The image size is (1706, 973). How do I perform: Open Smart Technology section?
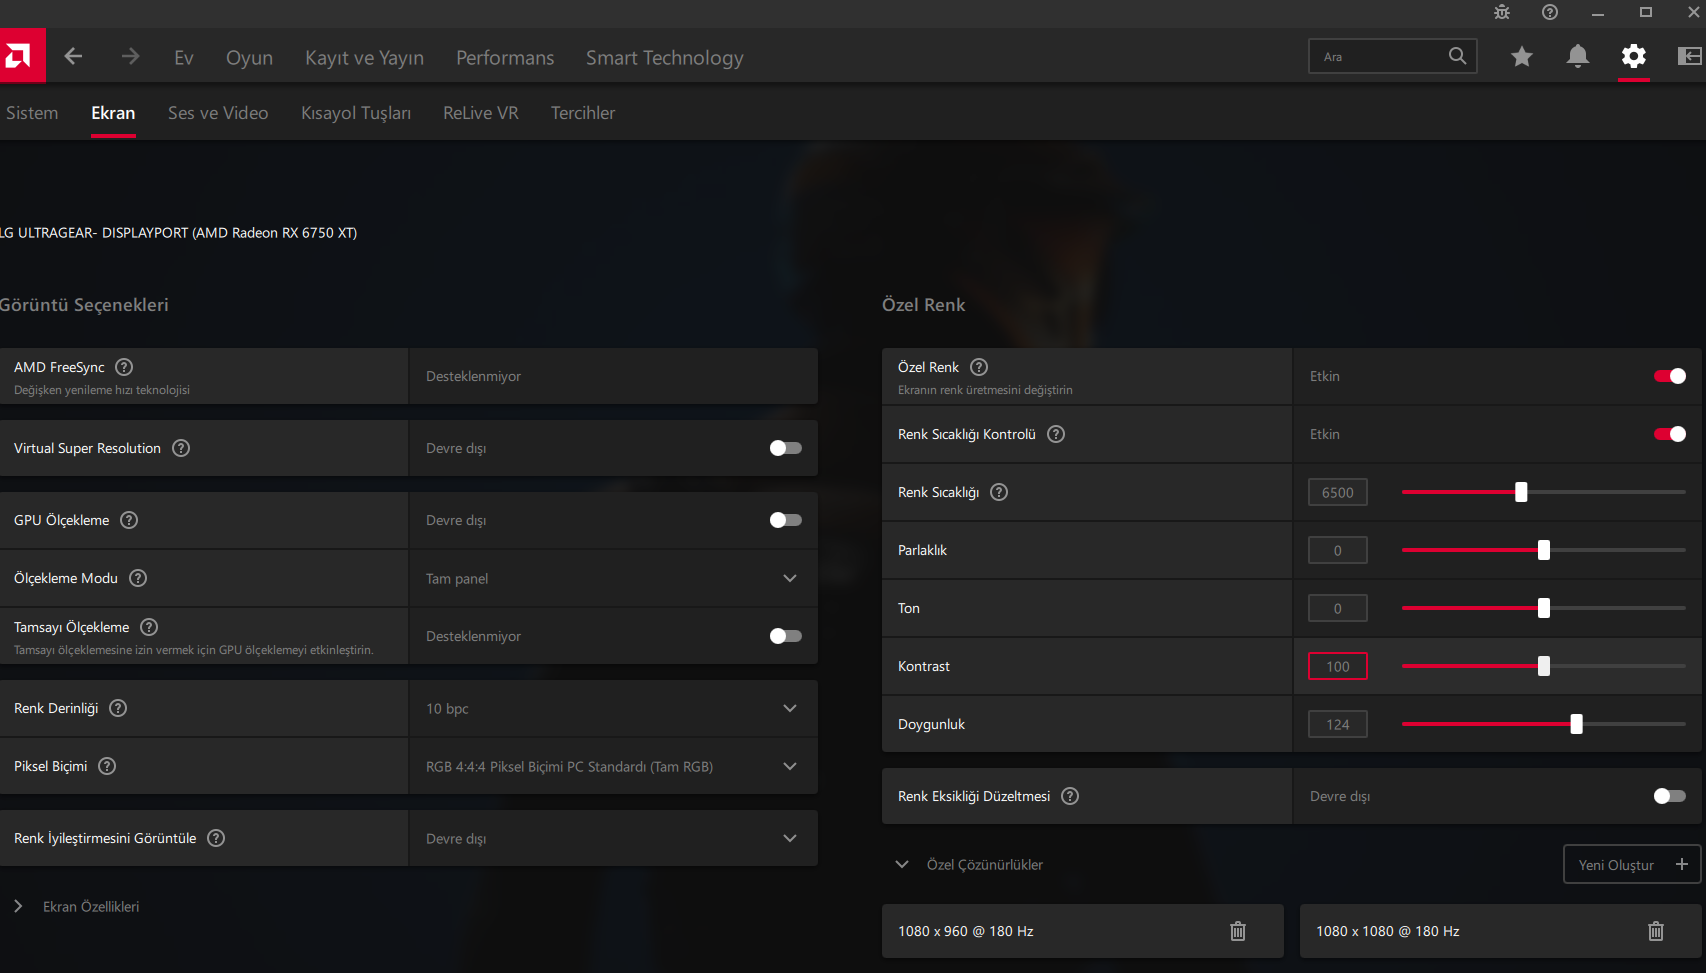[665, 58]
